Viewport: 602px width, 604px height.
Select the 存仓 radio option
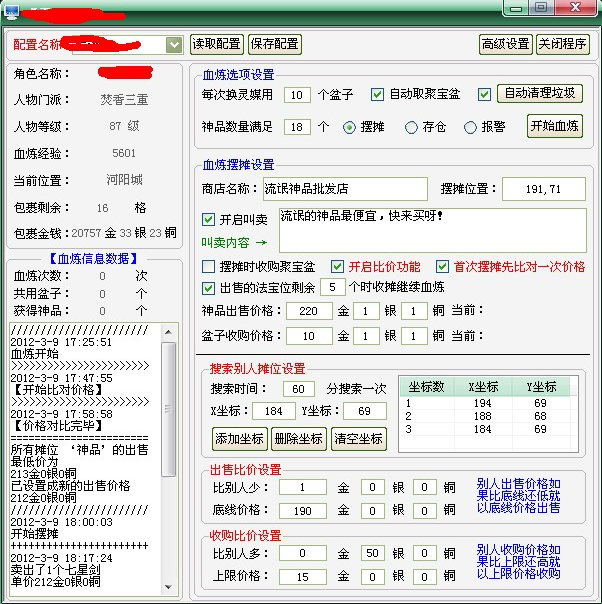[x=411, y=127]
